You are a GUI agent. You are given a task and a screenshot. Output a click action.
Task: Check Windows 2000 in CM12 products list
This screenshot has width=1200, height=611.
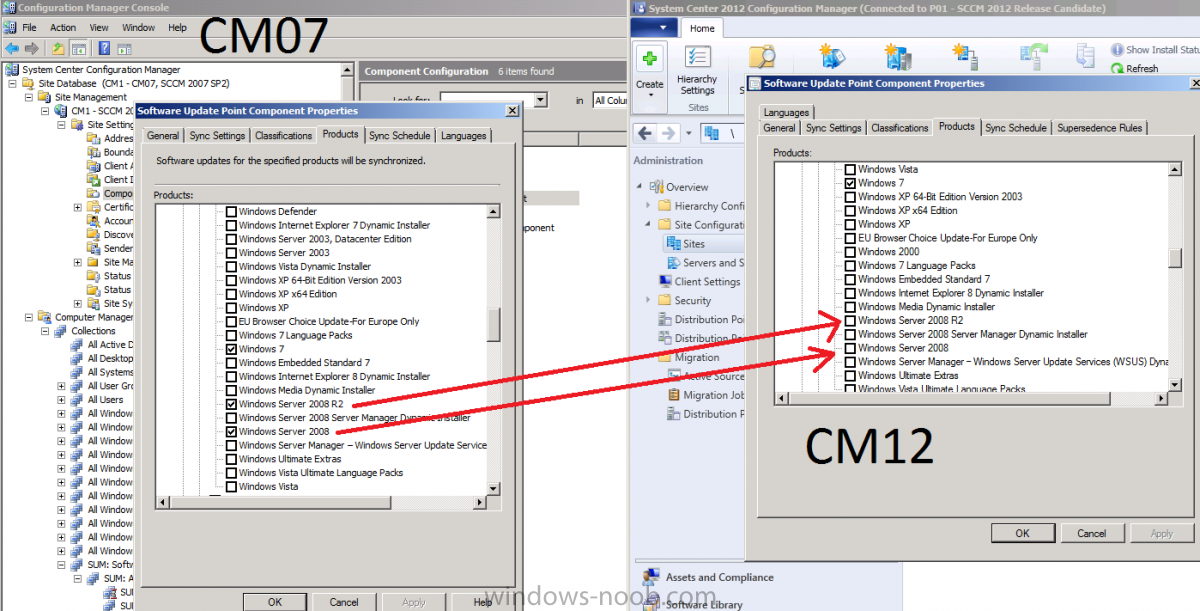point(850,252)
